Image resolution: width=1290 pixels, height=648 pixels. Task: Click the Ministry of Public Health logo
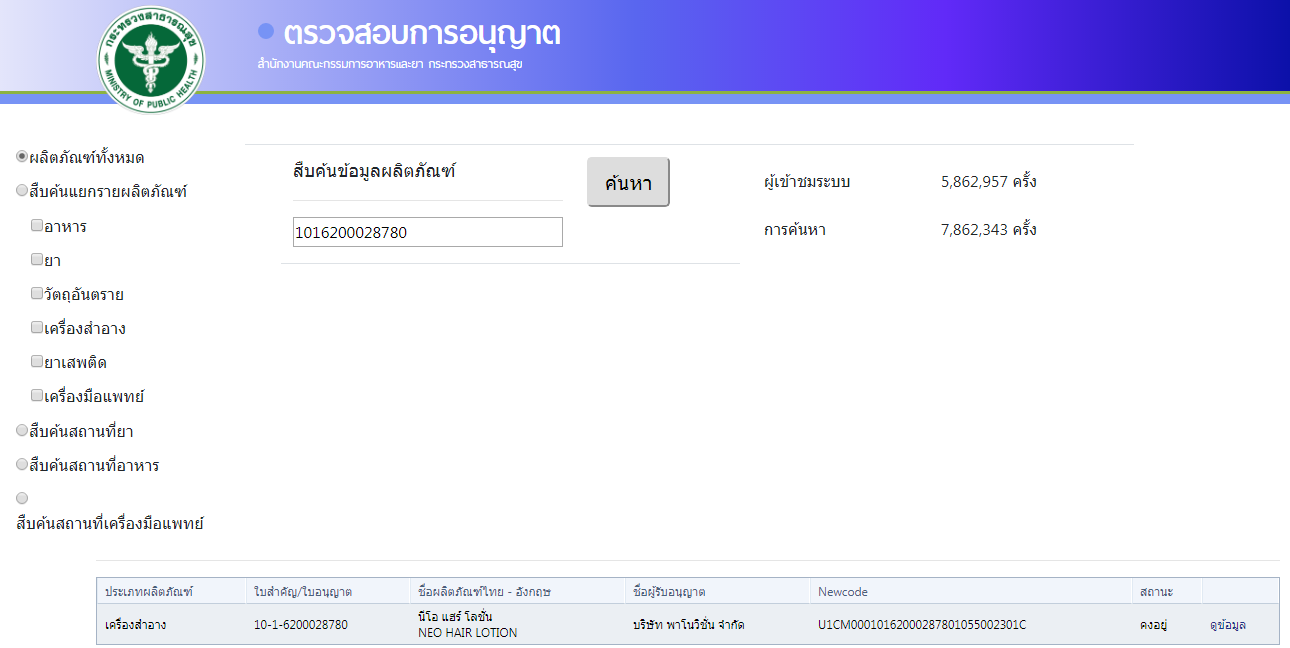(152, 58)
